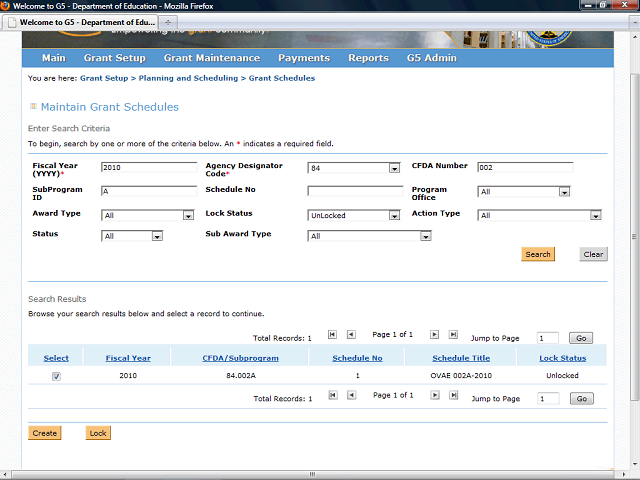640x480 pixels.
Task: Open the Sub Award Type dropdown
Action: pos(425,236)
